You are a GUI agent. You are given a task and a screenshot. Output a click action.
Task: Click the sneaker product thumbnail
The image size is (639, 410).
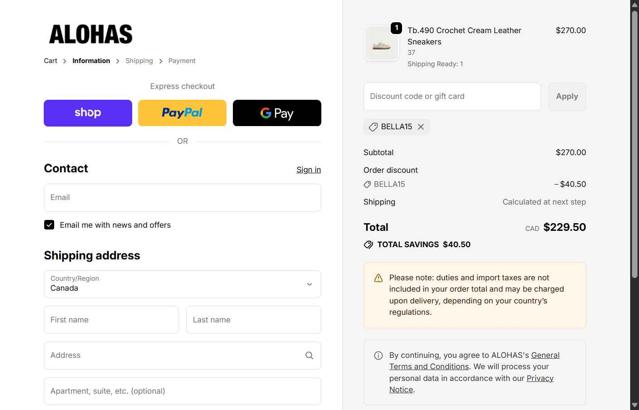[381, 44]
